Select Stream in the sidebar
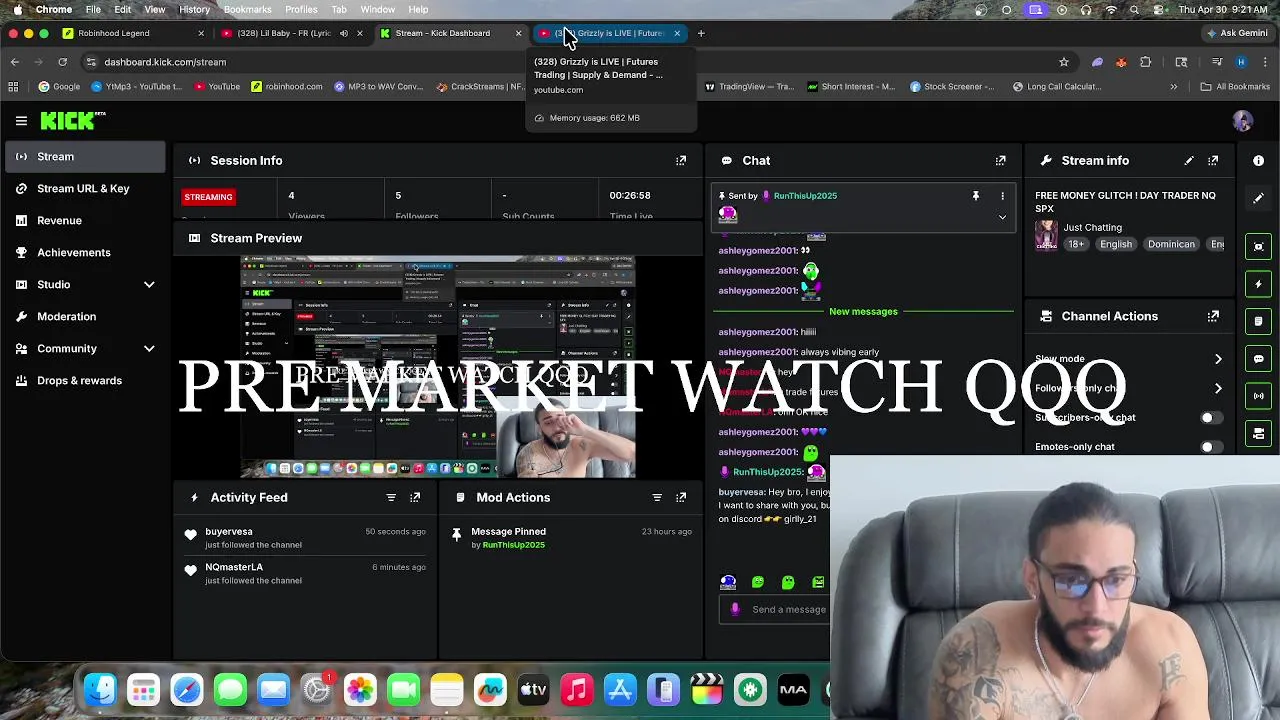This screenshot has width=1280, height=720. point(85,157)
